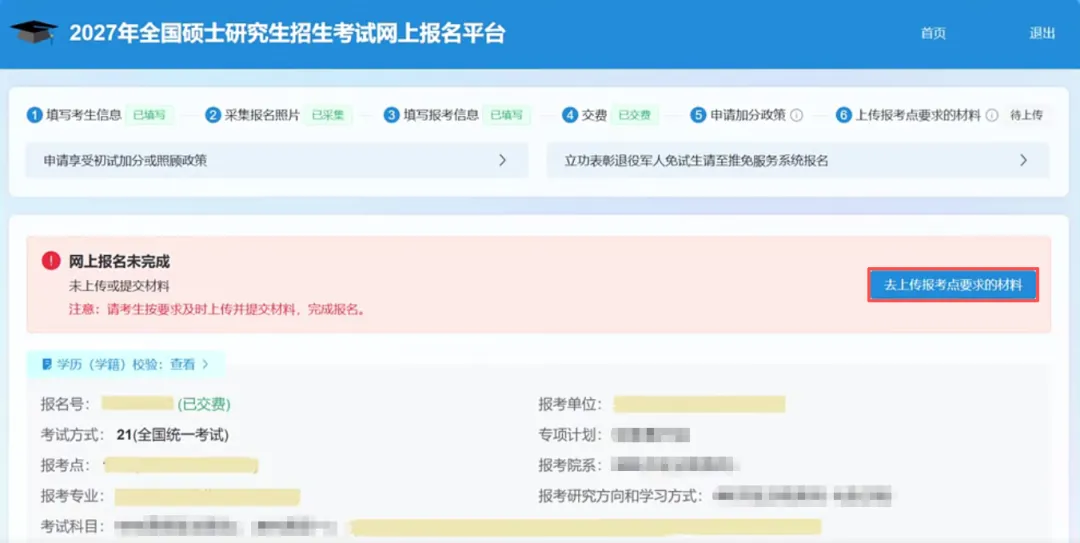Select step 6 上传报考点要求的材料
This screenshot has width=1080, height=543.
point(908,115)
